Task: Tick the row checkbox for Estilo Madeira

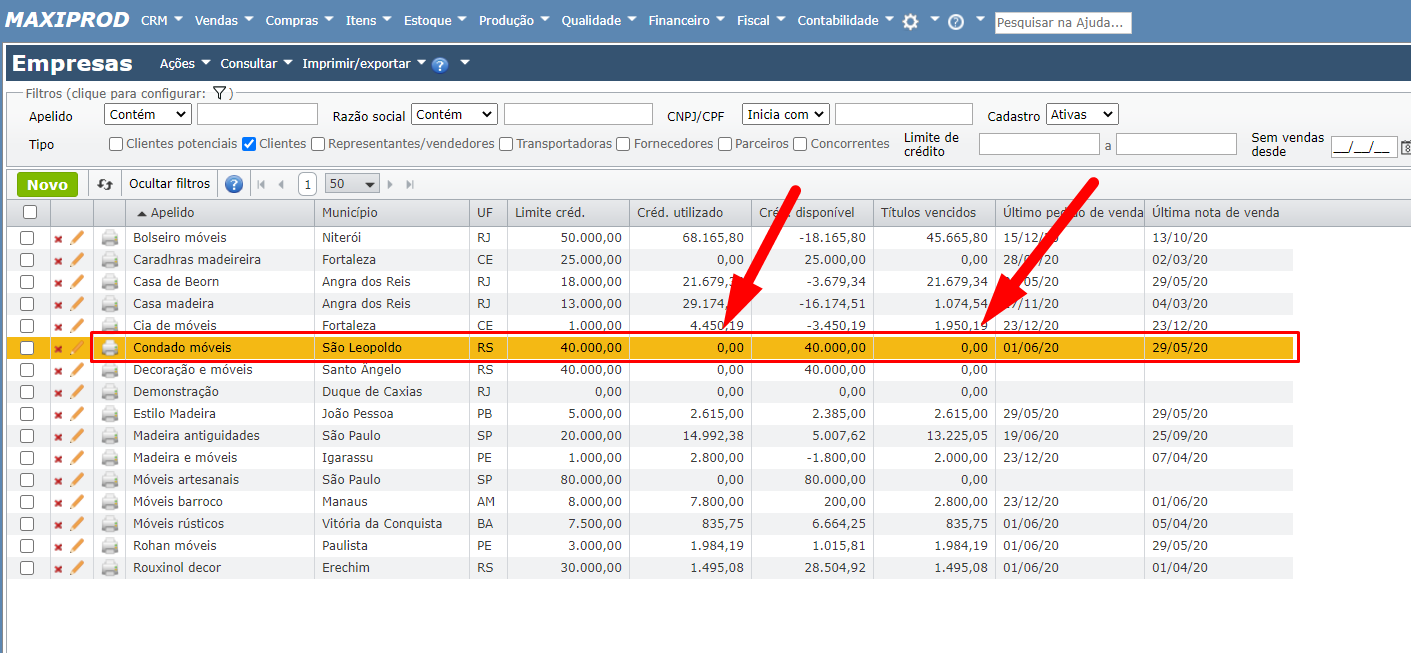Action: pyautogui.click(x=28, y=414)
